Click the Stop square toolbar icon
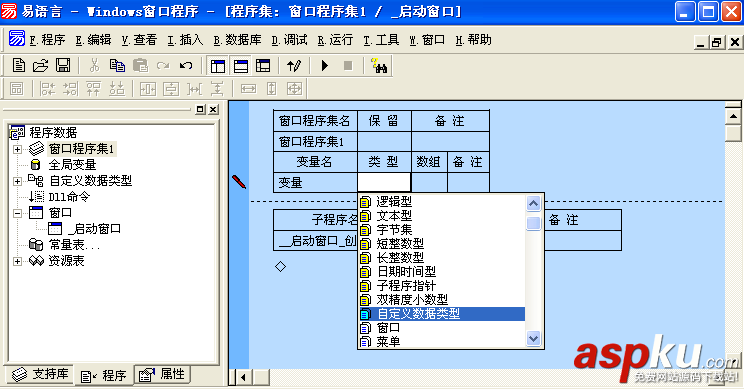This screenshot has width=744, height=389. 348,65
